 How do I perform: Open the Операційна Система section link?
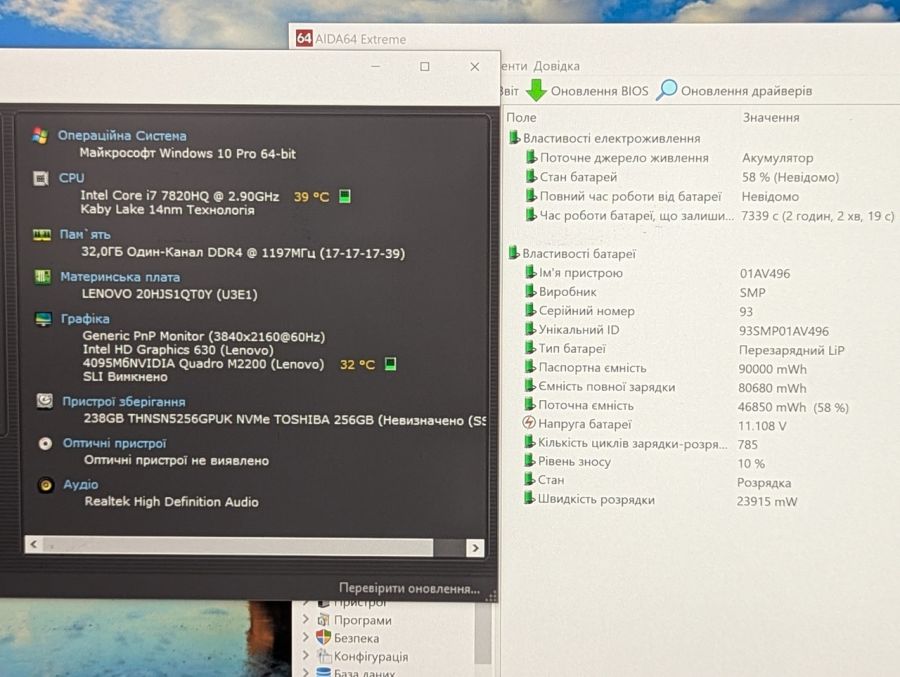click(x=122, y=136)
